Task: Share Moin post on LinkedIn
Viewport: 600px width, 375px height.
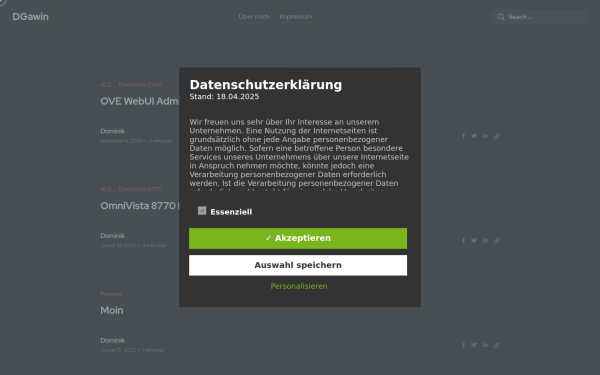Action: pos(485,345)
